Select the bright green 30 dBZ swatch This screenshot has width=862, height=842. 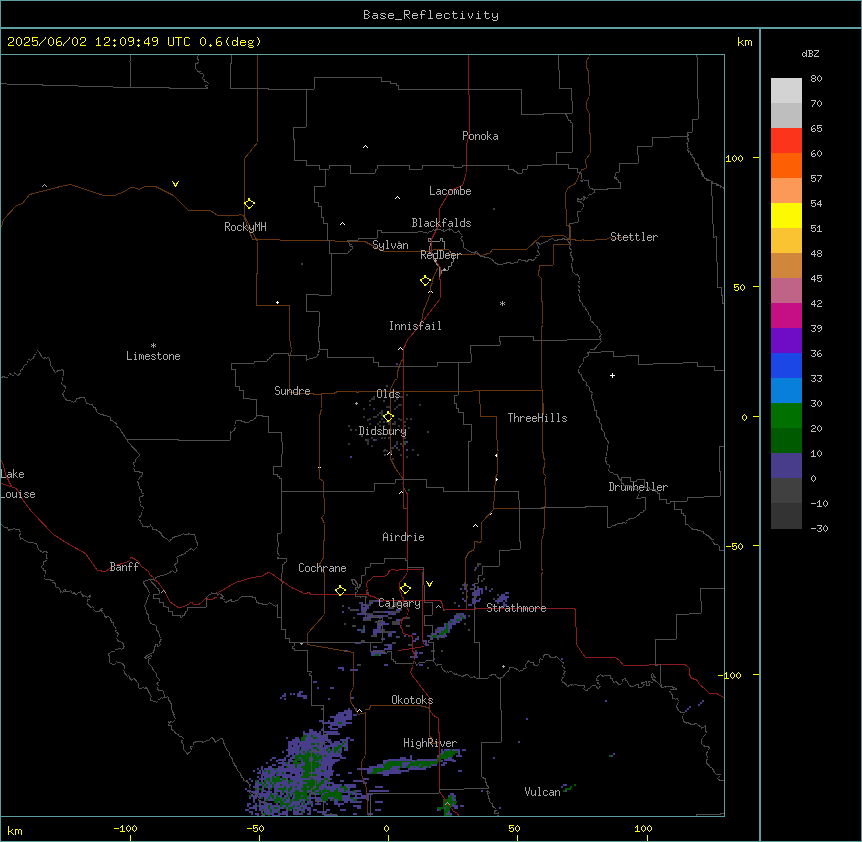[786, 415]
